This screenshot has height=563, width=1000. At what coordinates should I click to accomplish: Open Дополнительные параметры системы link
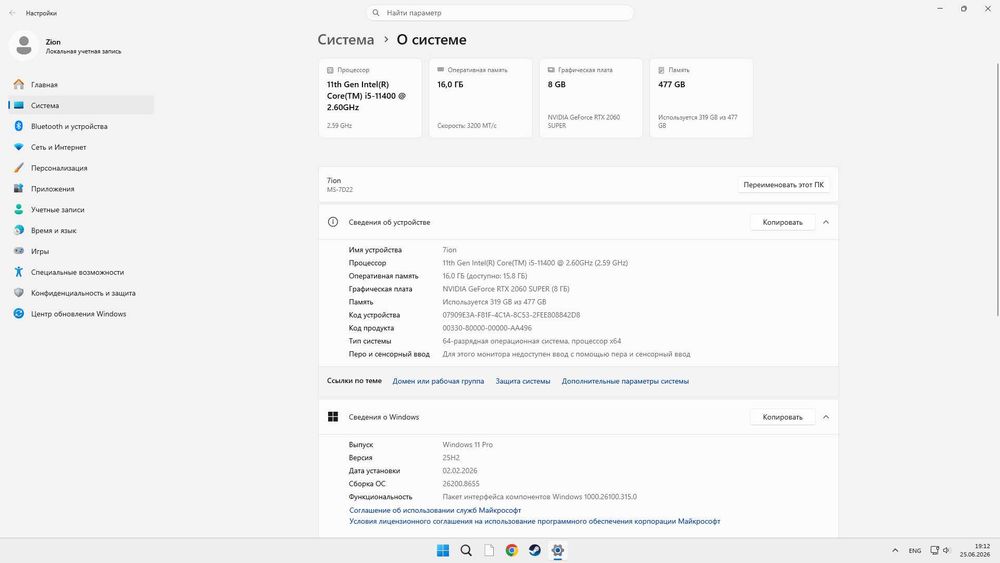click(625, 381)
